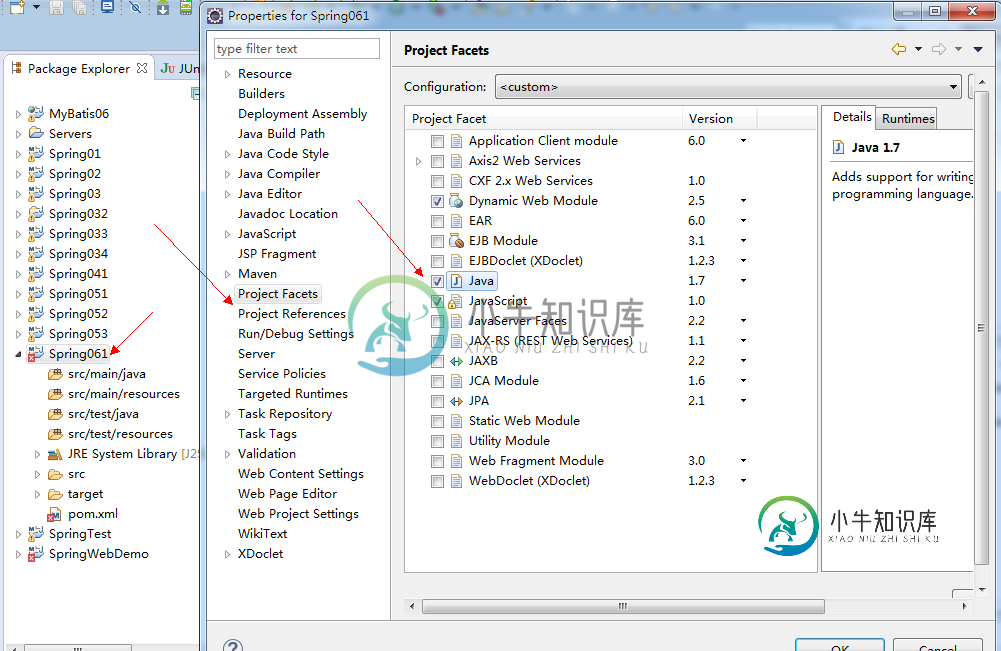Click the Dynamic Web Module facet icon

tap(456, 201)
